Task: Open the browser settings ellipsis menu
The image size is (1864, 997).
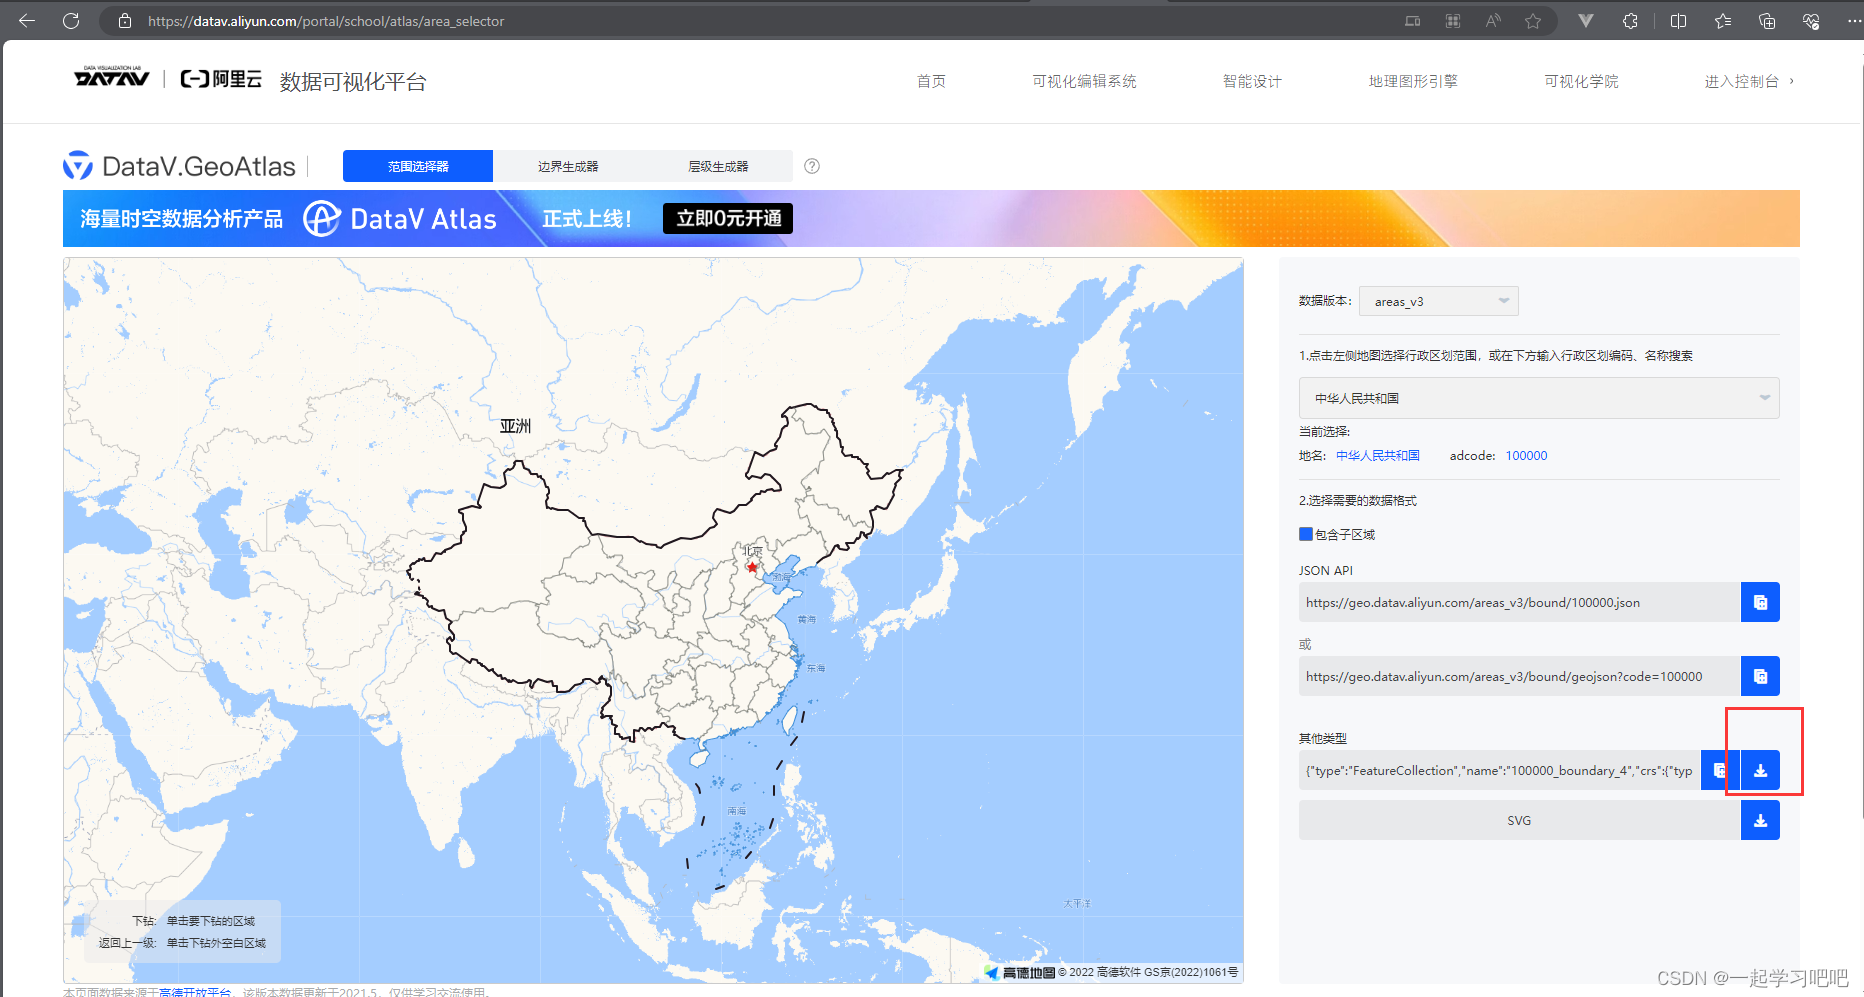Action: point(1855,20)
